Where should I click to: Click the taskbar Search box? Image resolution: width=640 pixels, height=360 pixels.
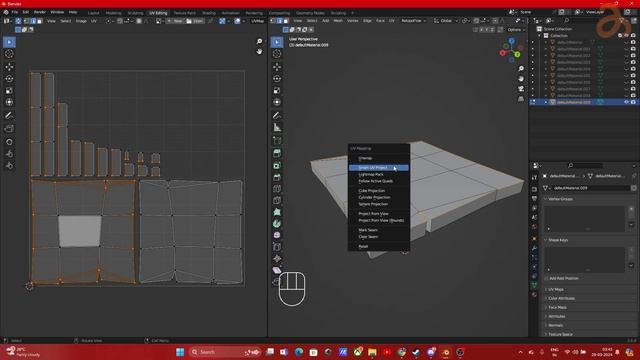(x=225, y=352)
